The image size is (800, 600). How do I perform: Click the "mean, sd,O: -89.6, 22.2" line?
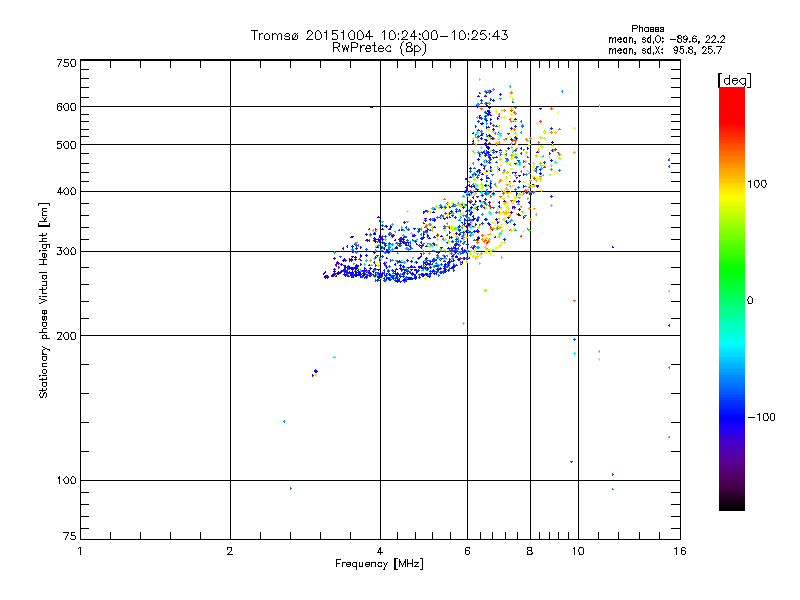[x=666, y=39]
